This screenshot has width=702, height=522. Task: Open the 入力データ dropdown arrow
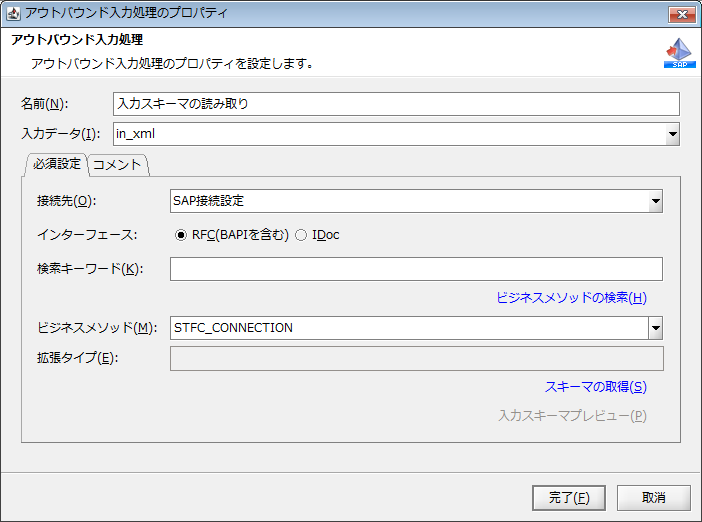tap(672, 134)
